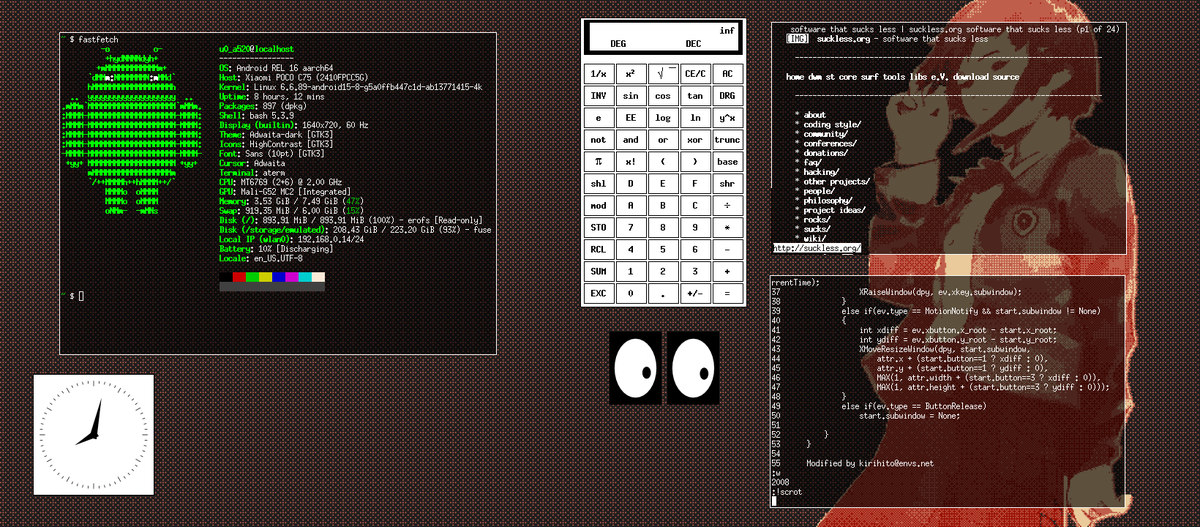The width and height of the screenshot is (1200, 527).
Task: Click the blue palette block in fastfetch
Action: [x=278, y=277]
